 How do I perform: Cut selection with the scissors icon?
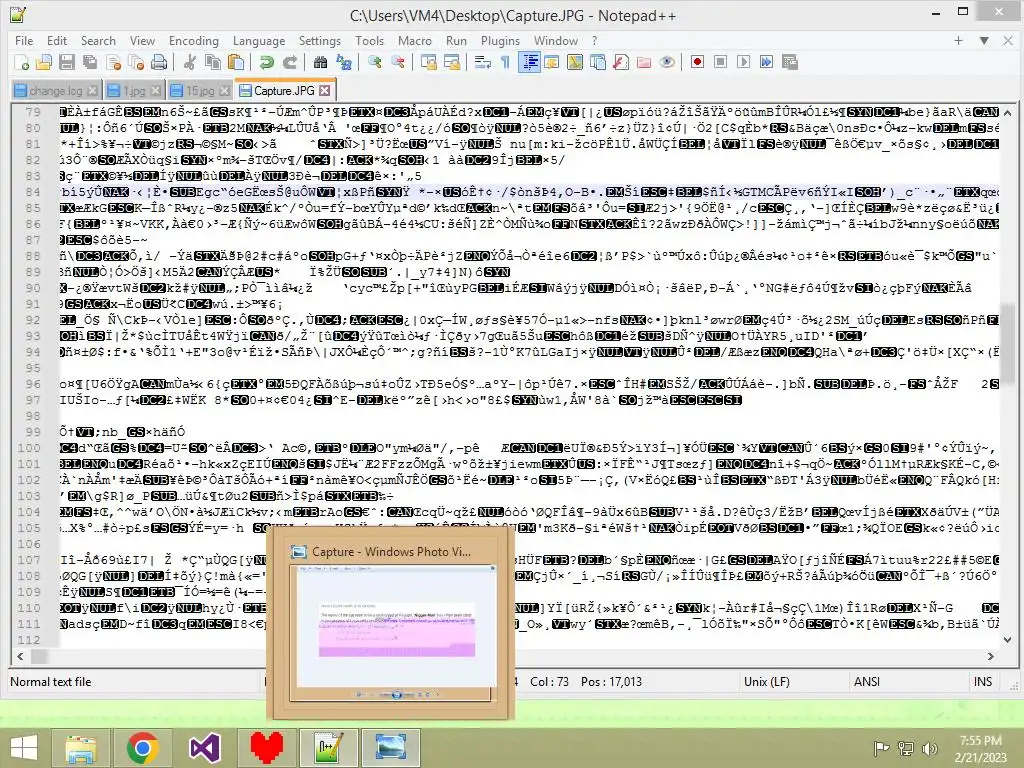(189, 63)
